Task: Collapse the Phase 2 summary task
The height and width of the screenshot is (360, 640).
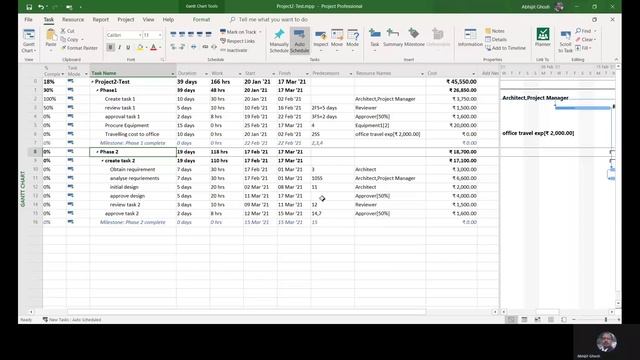Action: 97,152
